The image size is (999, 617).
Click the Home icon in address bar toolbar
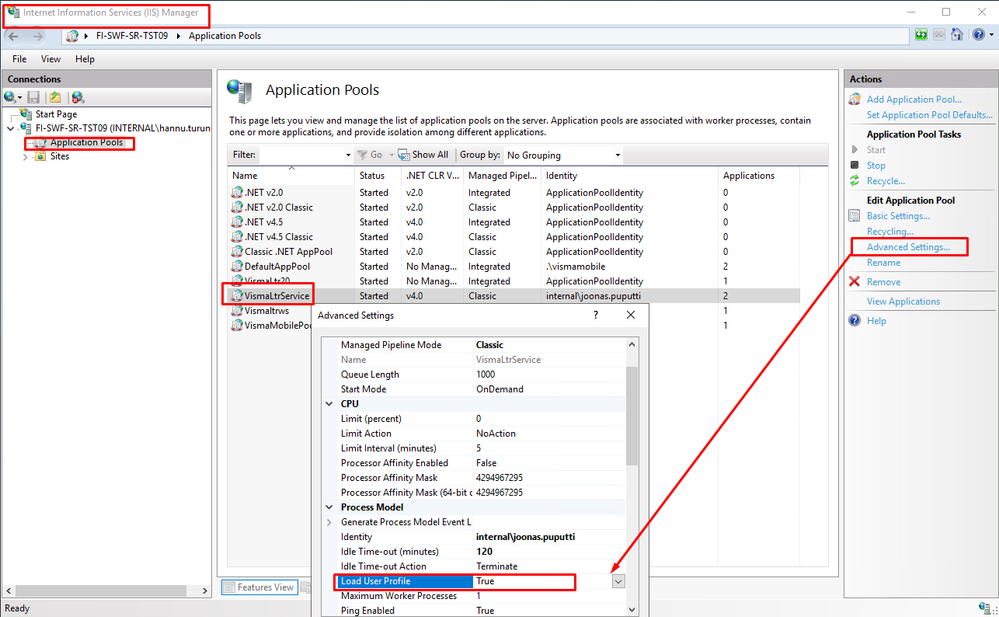tap(957, 34)
